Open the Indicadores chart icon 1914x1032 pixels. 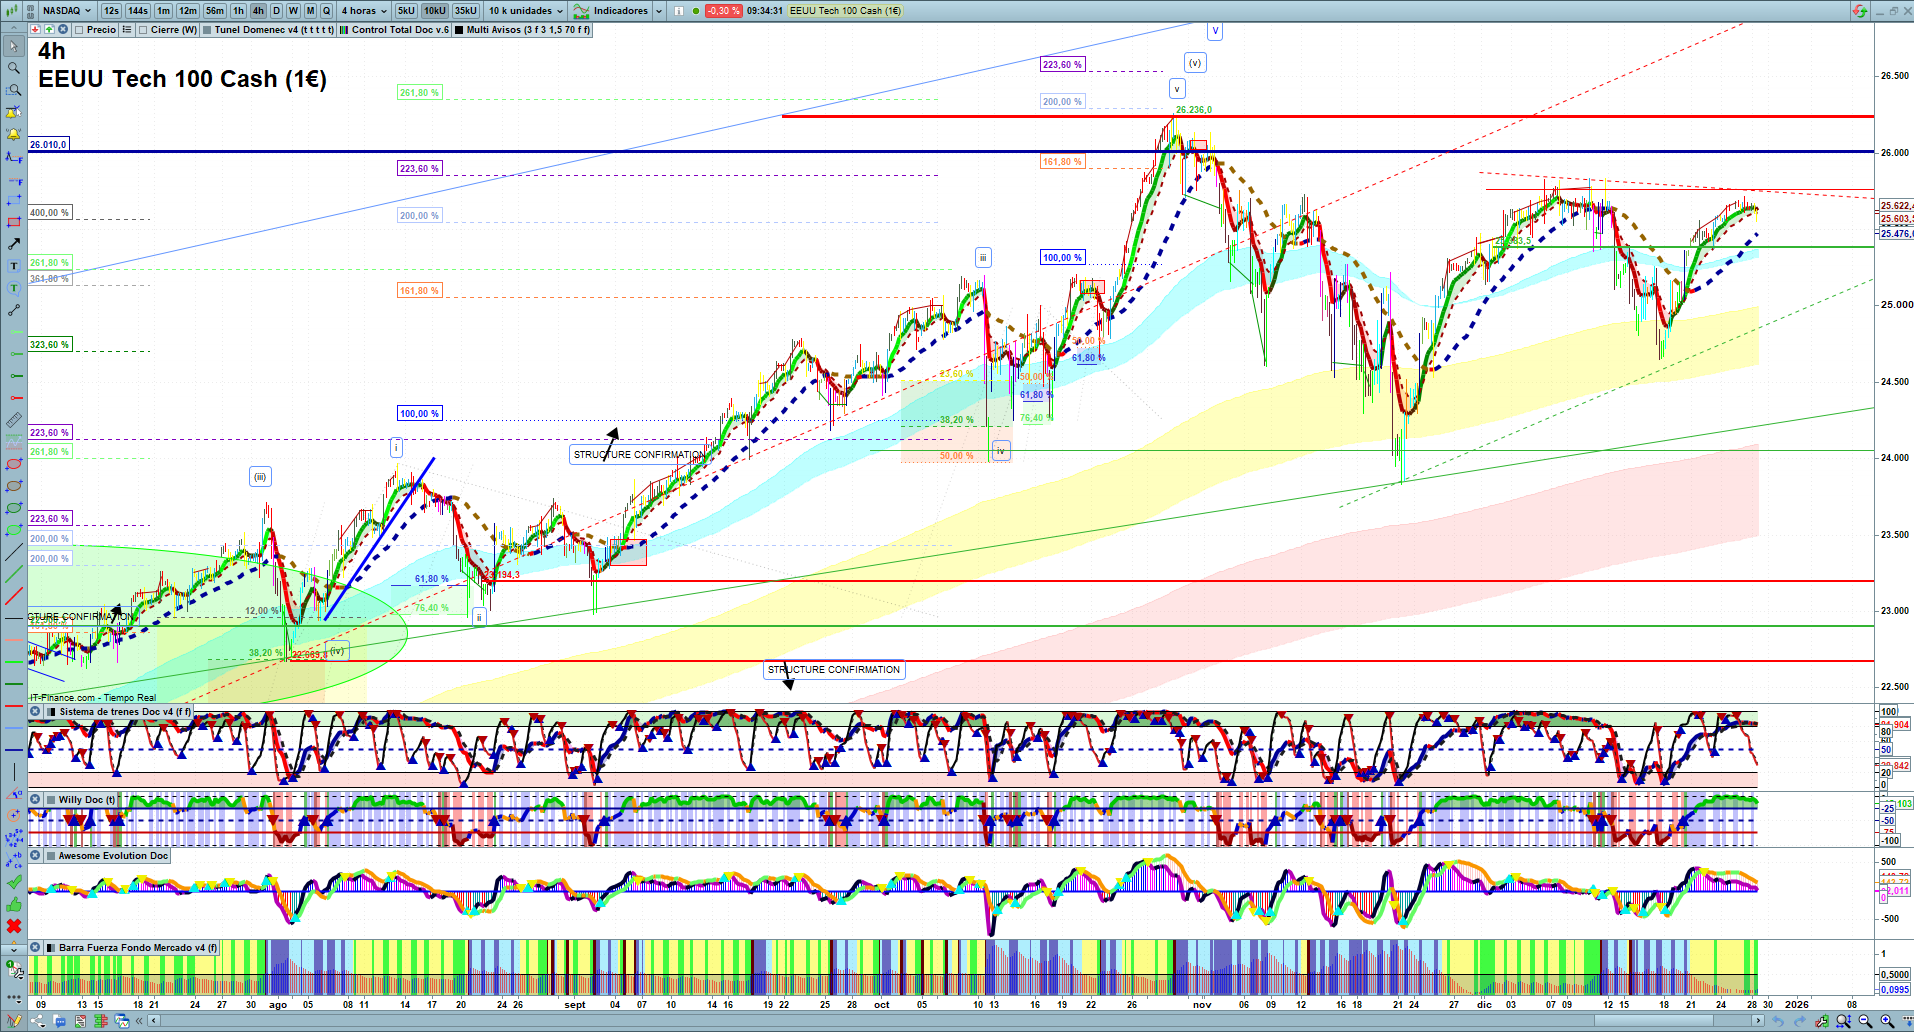click(x=581, y=11)
